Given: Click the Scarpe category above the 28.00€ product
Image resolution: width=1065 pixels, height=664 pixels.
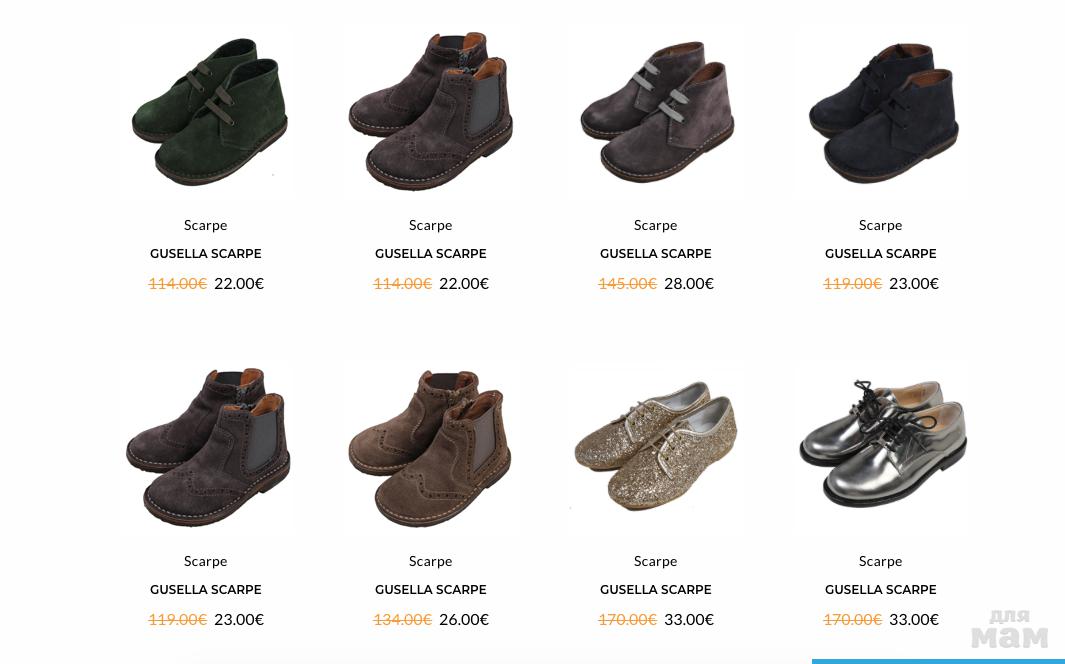Looking at the screenshot, I should (x=655, y=225).
